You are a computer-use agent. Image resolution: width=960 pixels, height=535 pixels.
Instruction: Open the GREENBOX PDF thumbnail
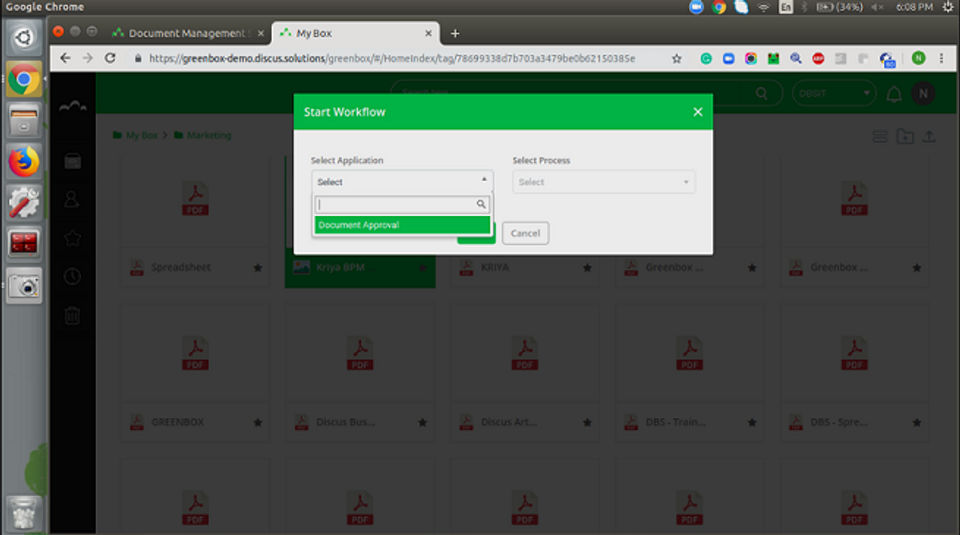pos(195,354)
